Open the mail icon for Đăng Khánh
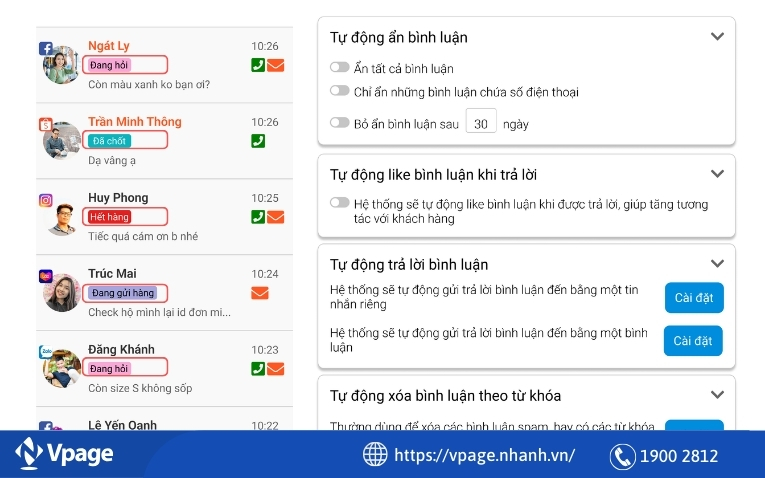This screenshot has height=478, width=765. 276,369
